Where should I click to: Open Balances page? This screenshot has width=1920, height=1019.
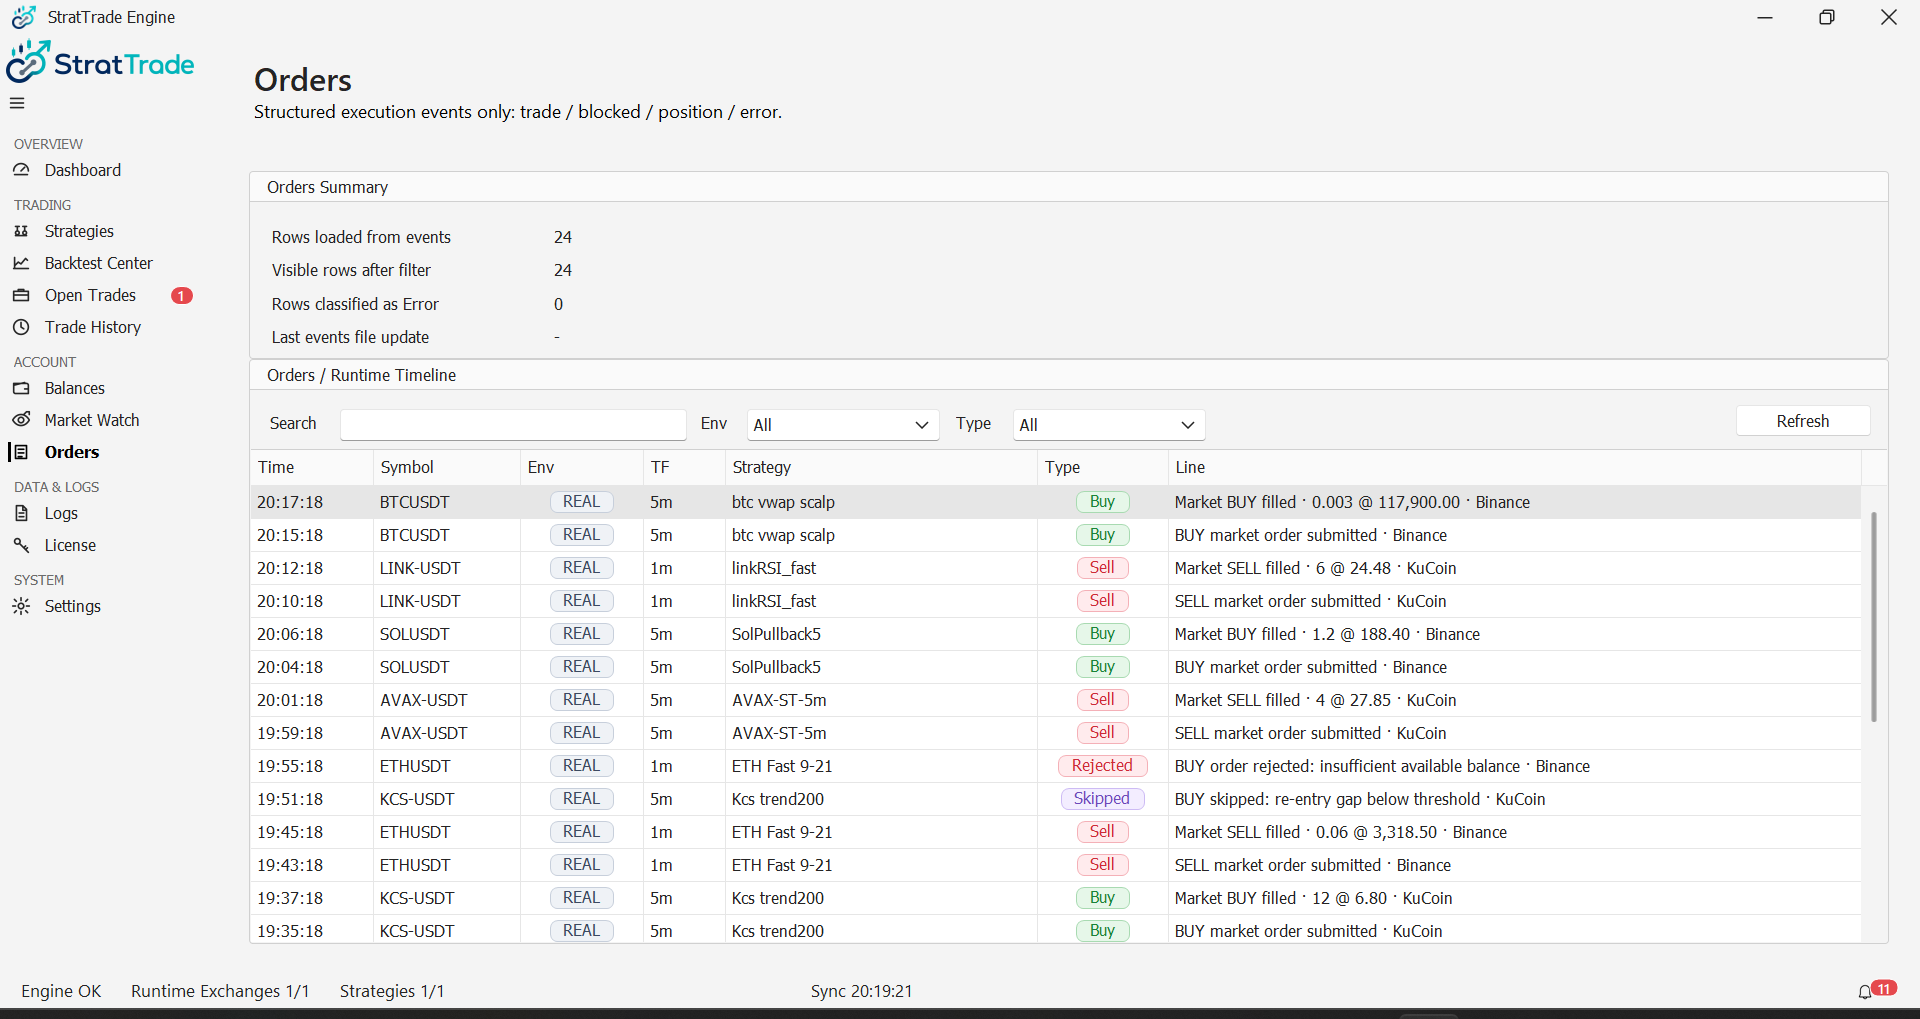point(75,388)
